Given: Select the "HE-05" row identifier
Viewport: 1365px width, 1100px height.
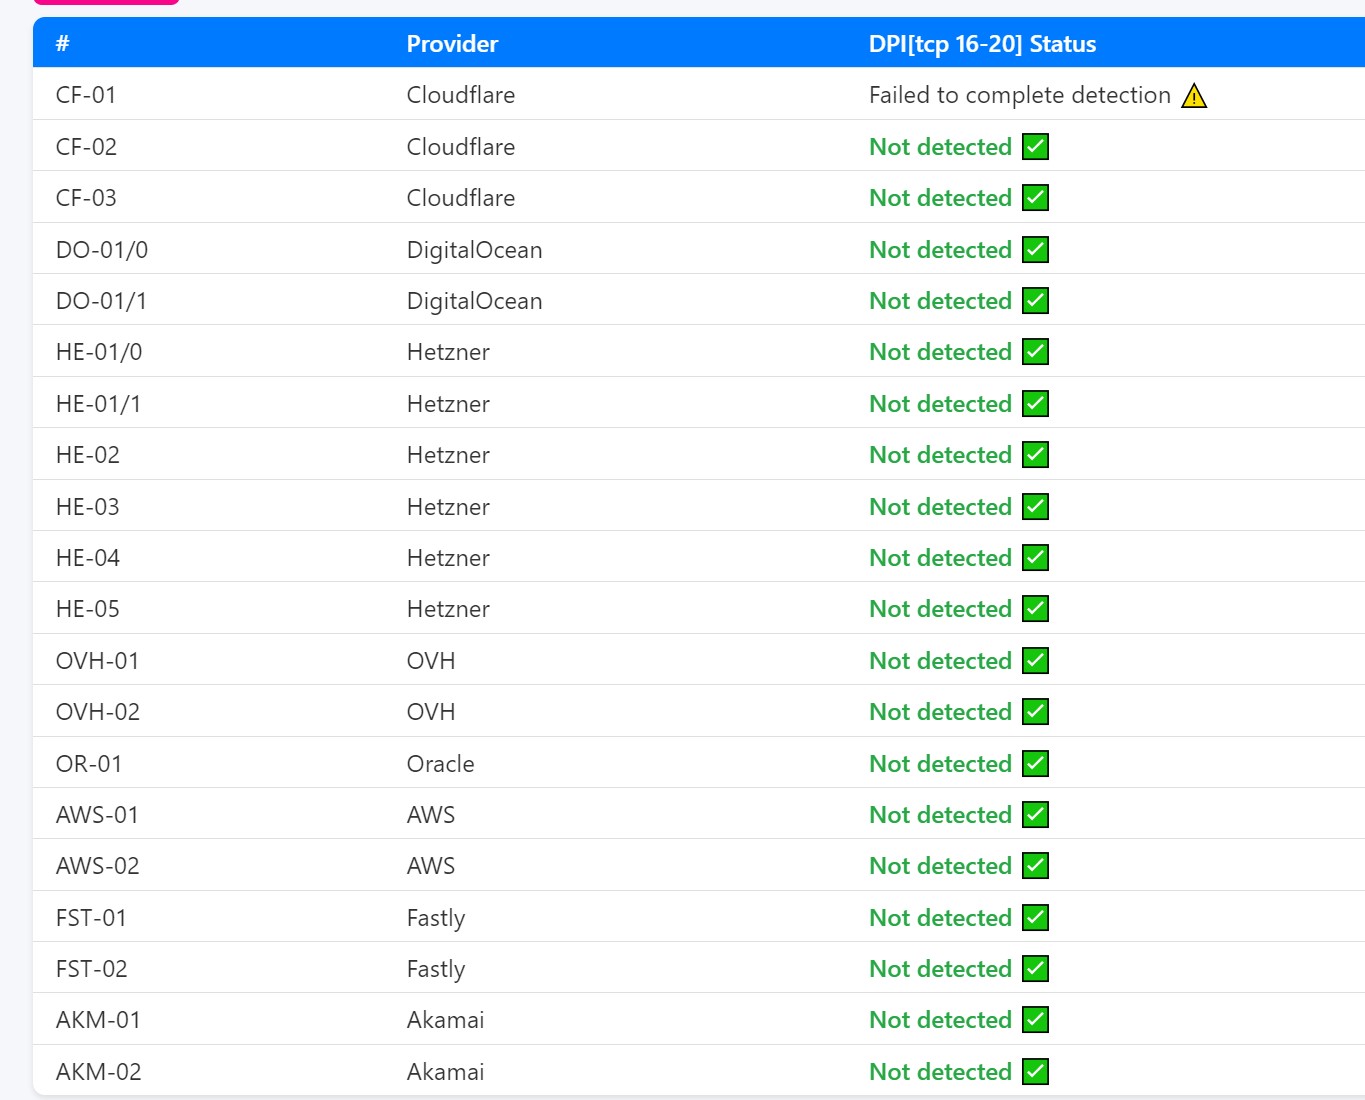Looking at the screenshot, I should pyautogui.click(x=88, y=609).
